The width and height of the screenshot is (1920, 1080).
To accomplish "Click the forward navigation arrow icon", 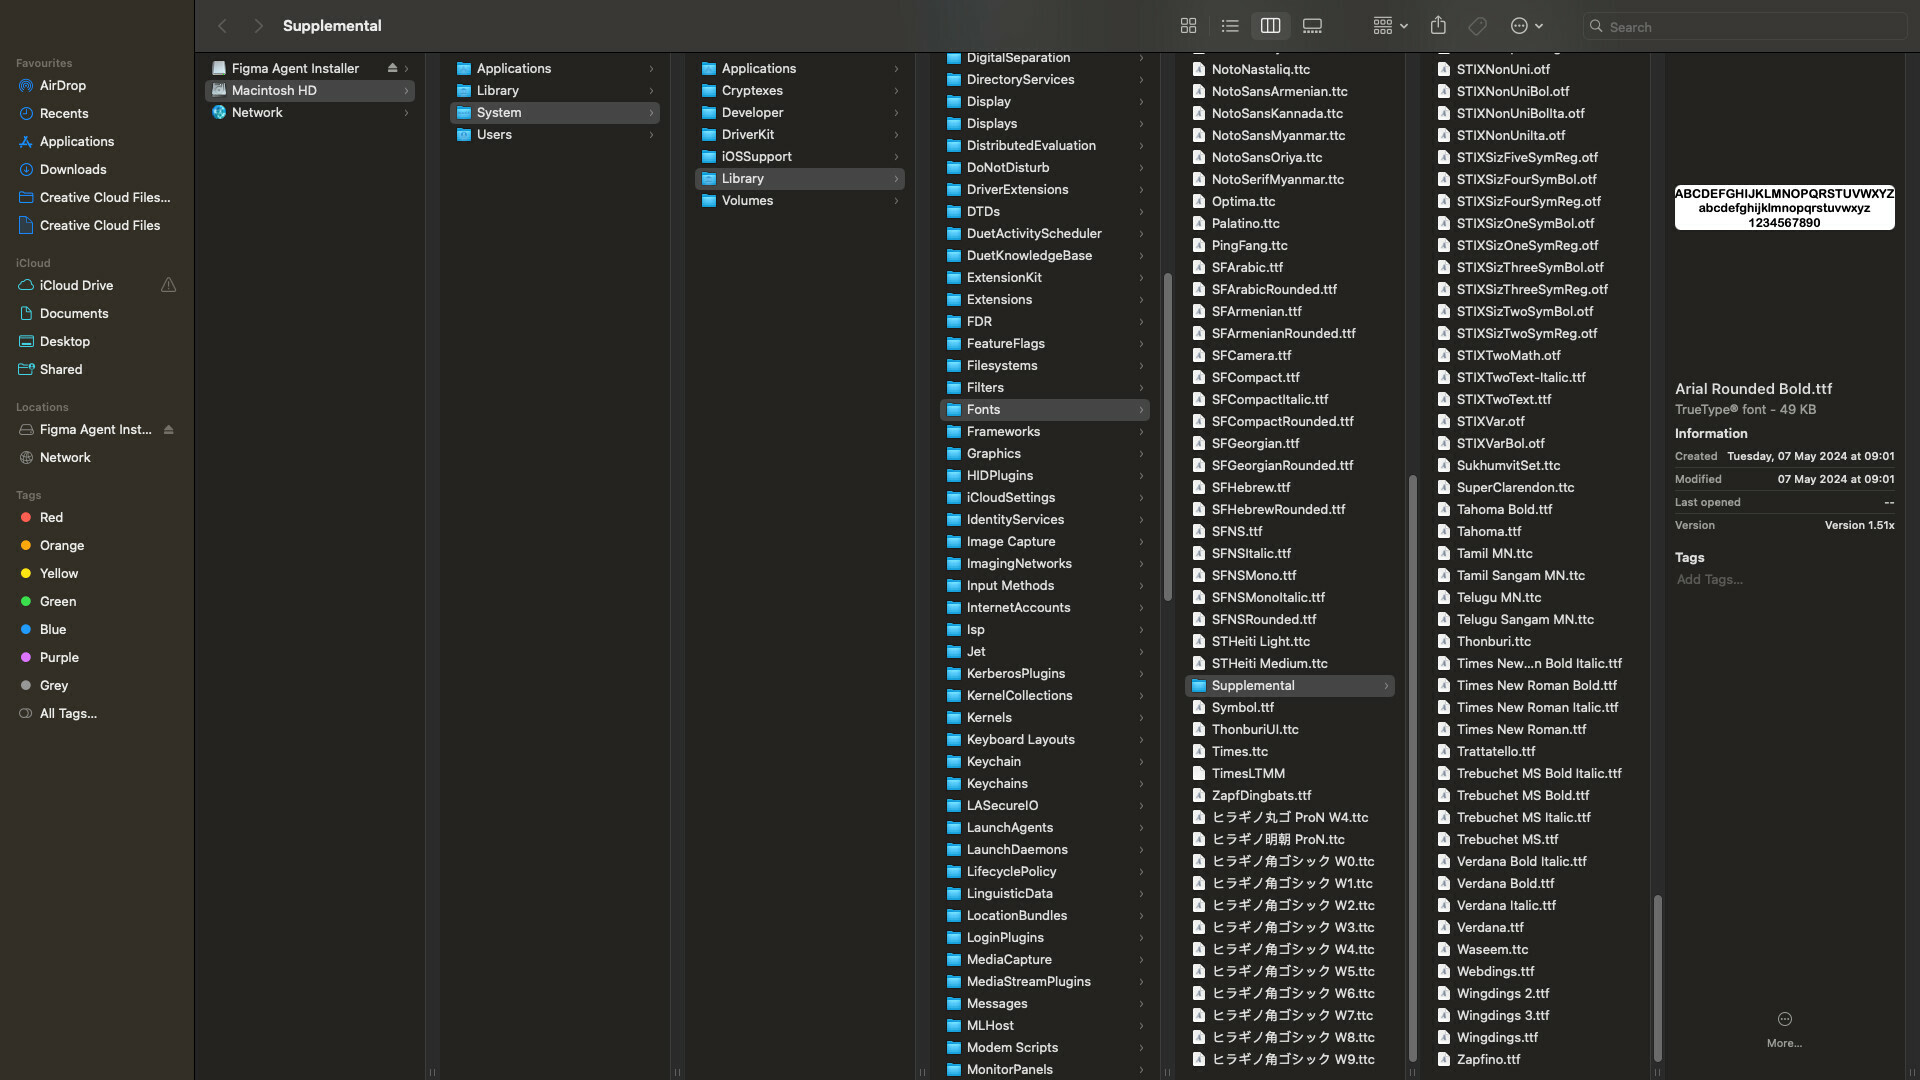I will pos(255,26).
